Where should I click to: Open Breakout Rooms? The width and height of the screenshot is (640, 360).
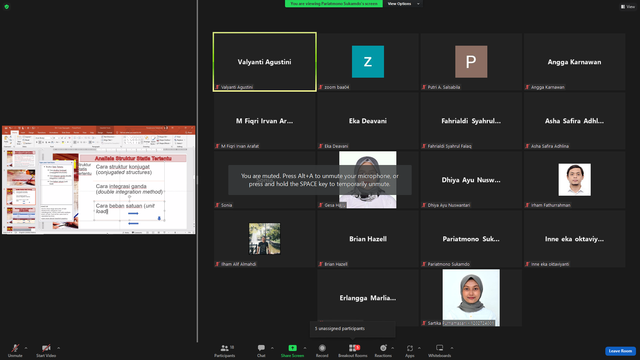pyautogui.click(x=353, y=350)
